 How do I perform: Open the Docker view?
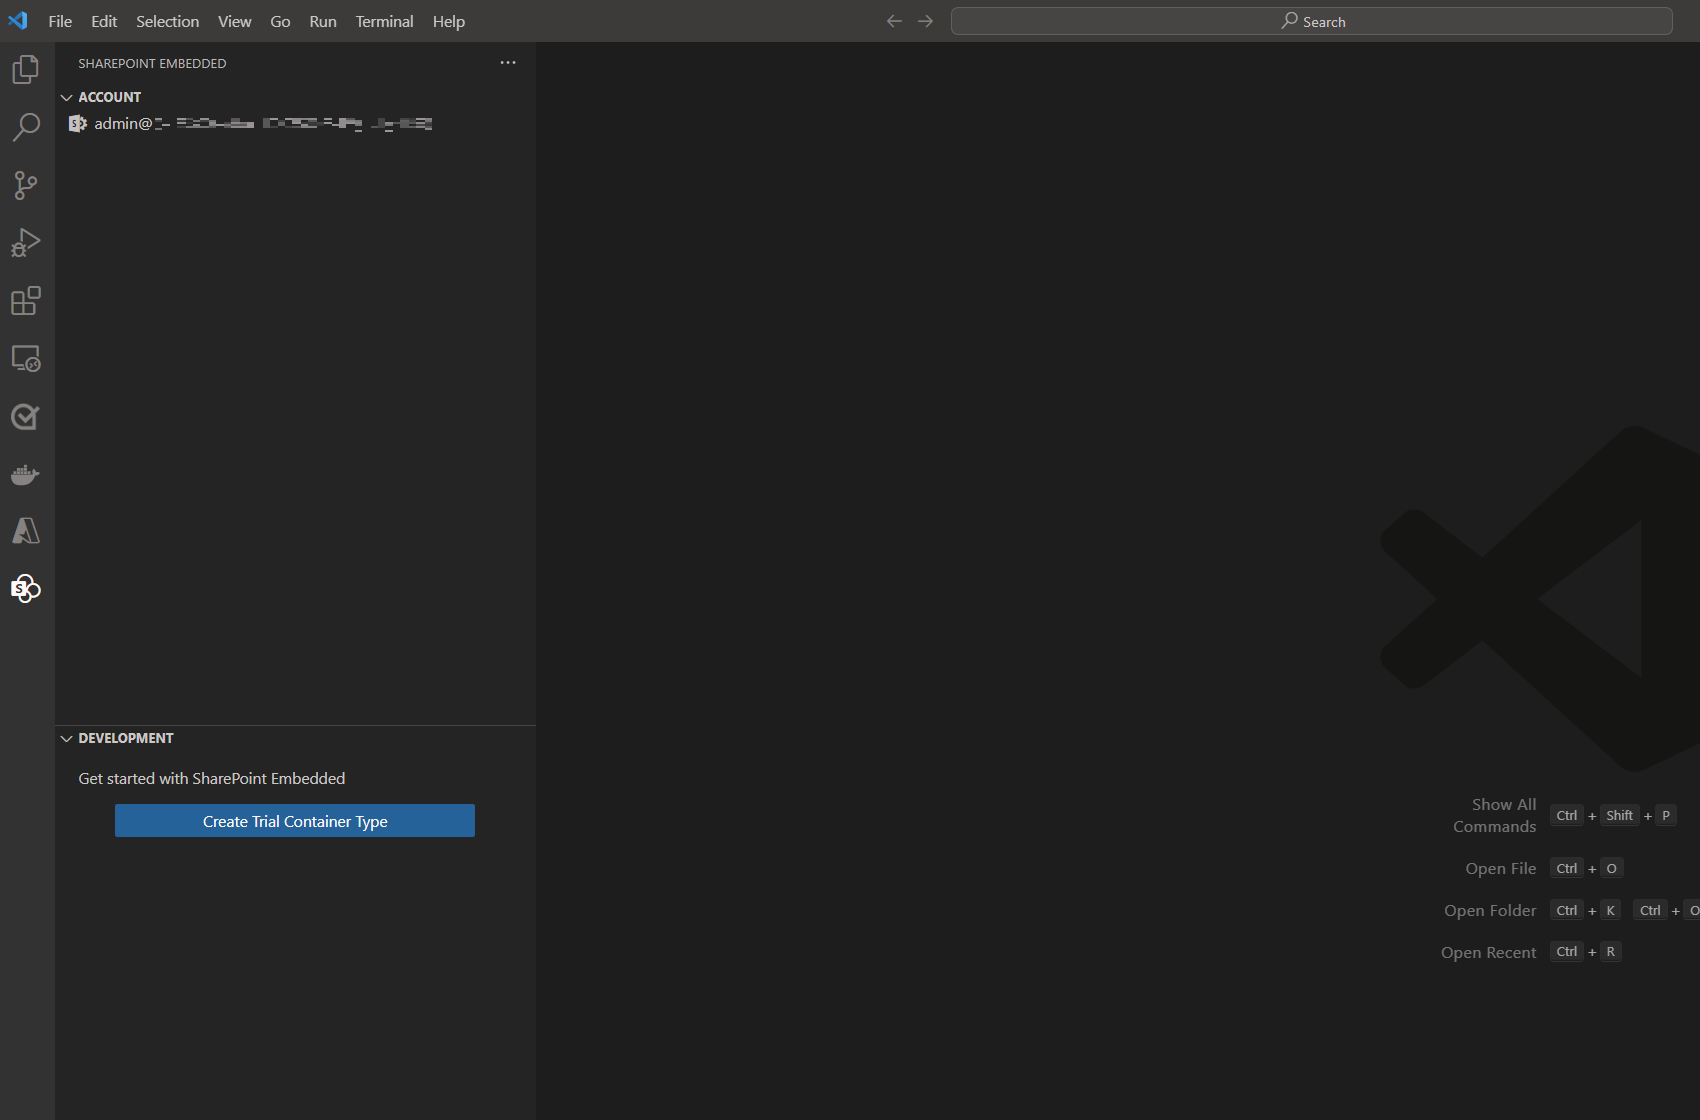(26, 475)
